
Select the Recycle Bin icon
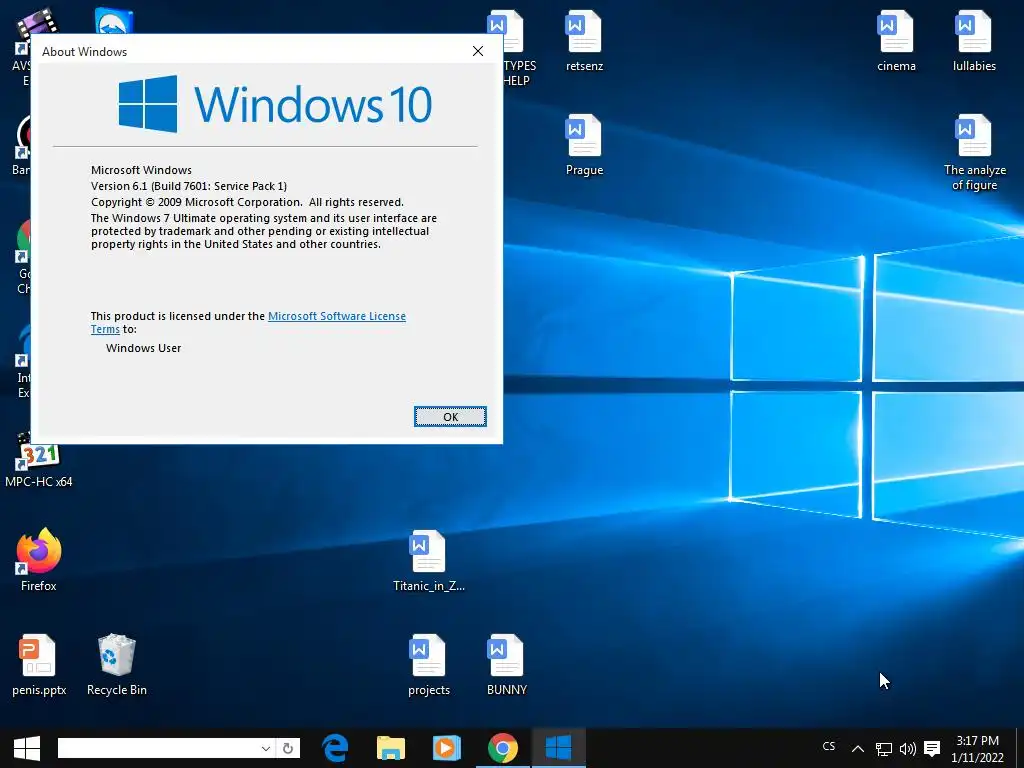coord(116,665)
